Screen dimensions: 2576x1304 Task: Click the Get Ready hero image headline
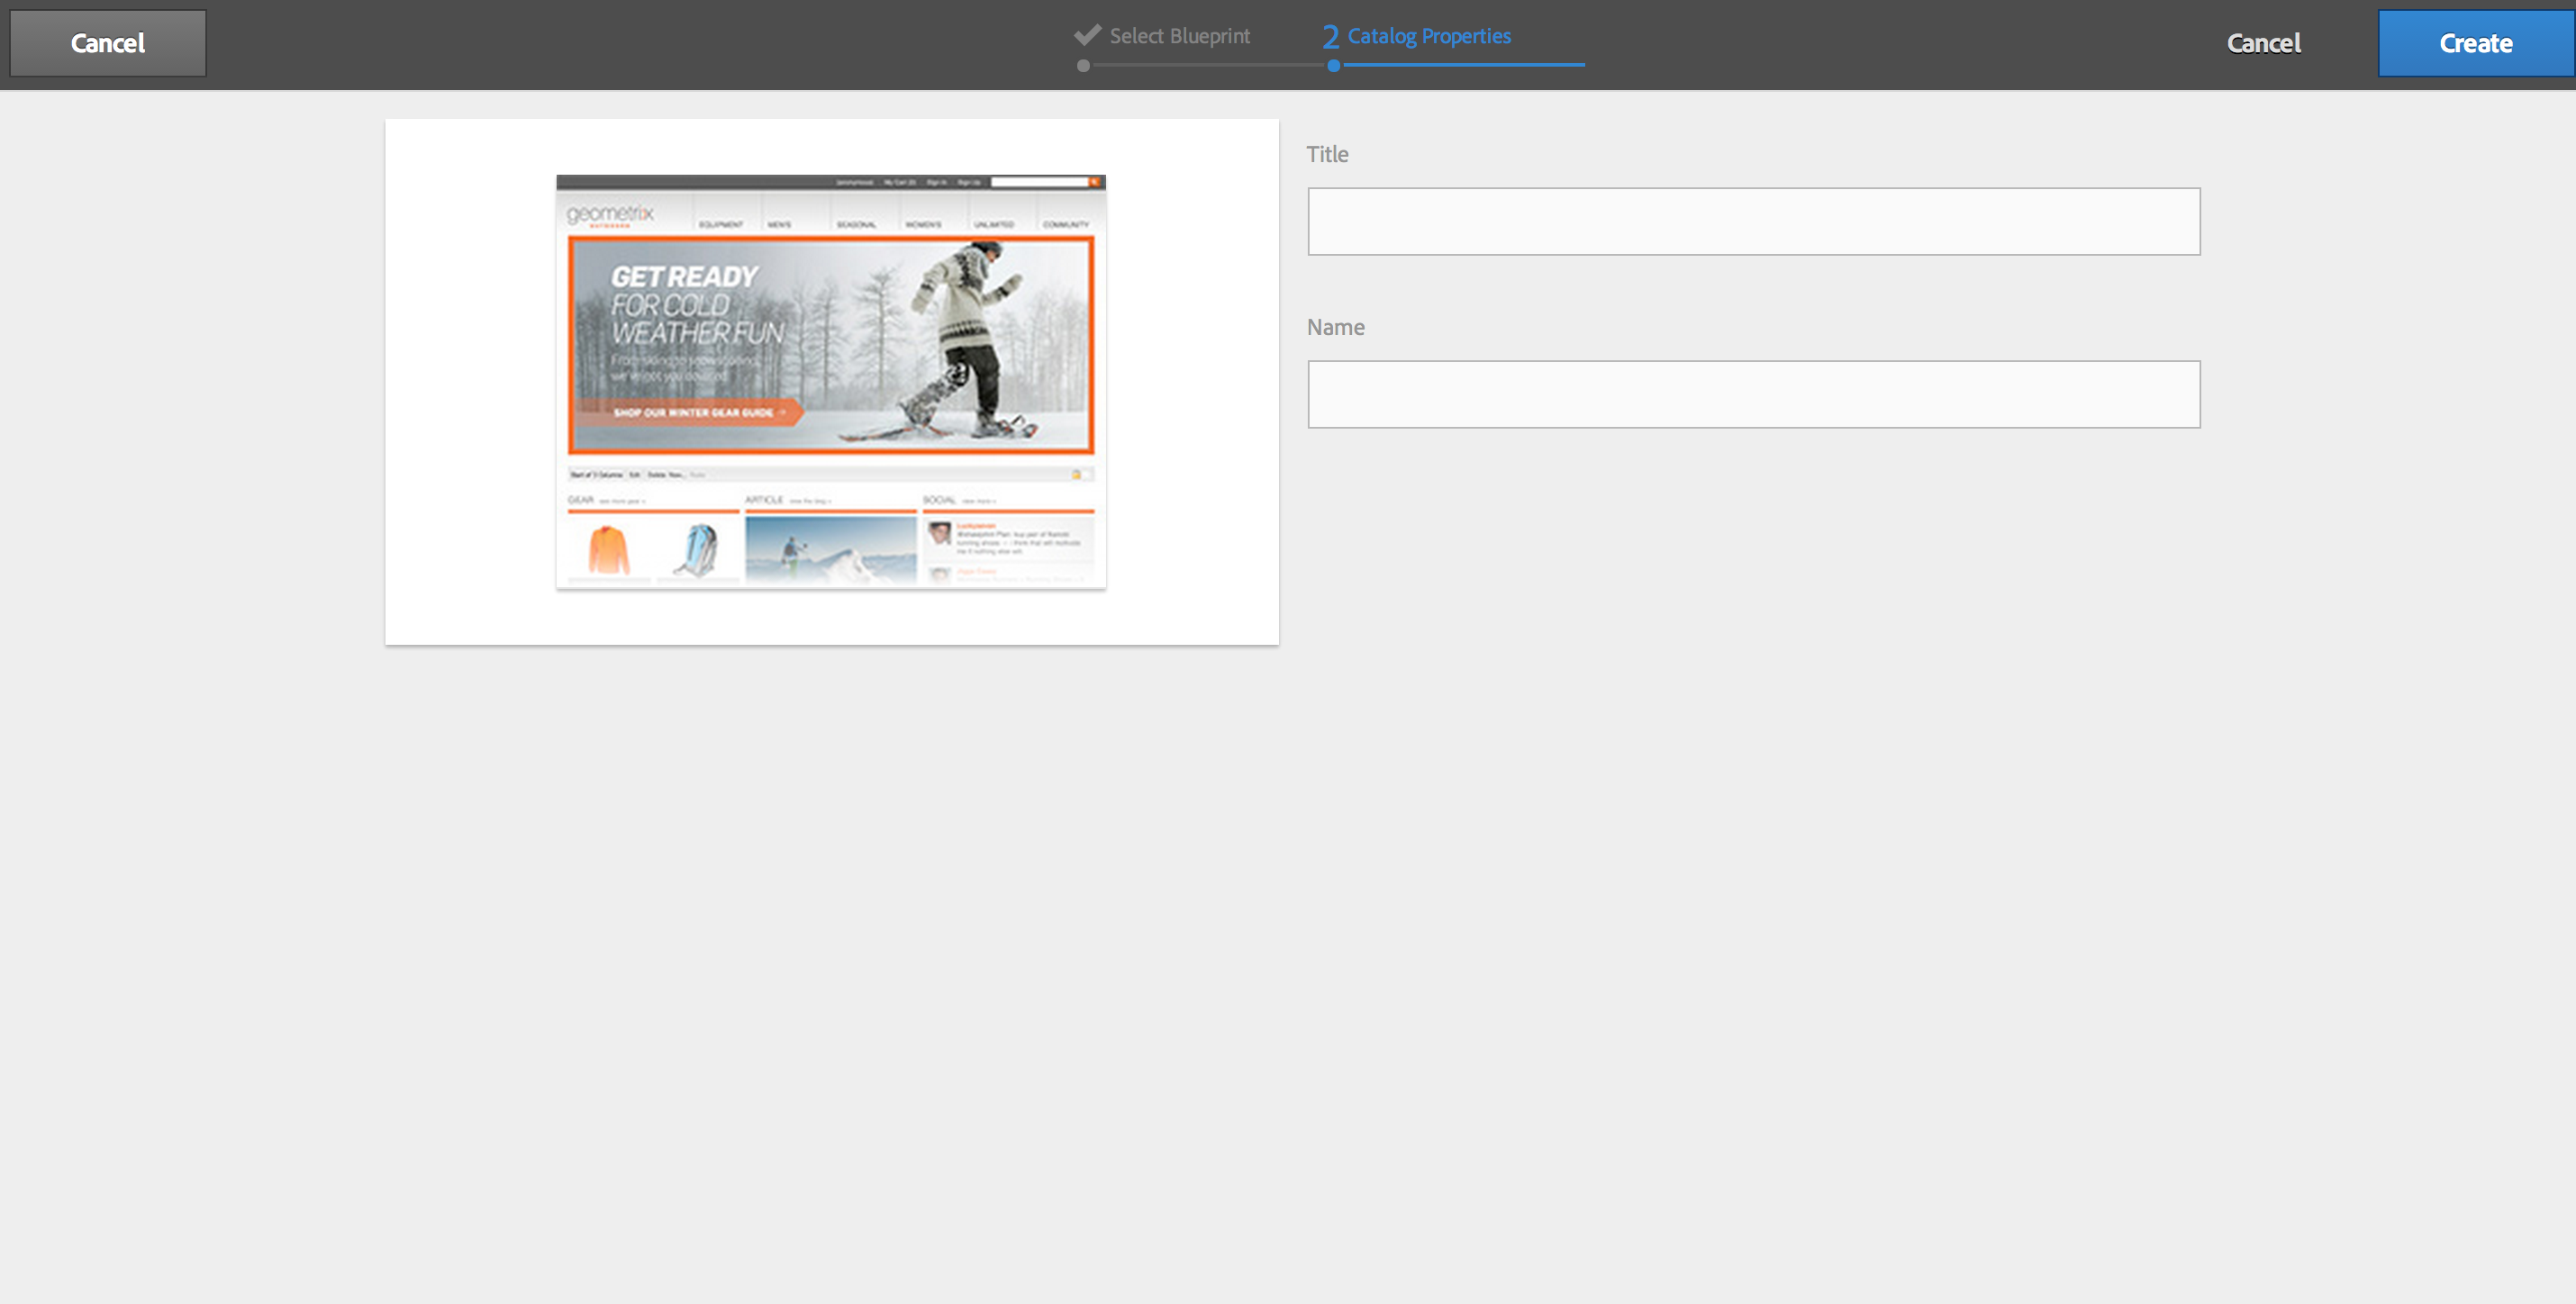click(685, 277)
